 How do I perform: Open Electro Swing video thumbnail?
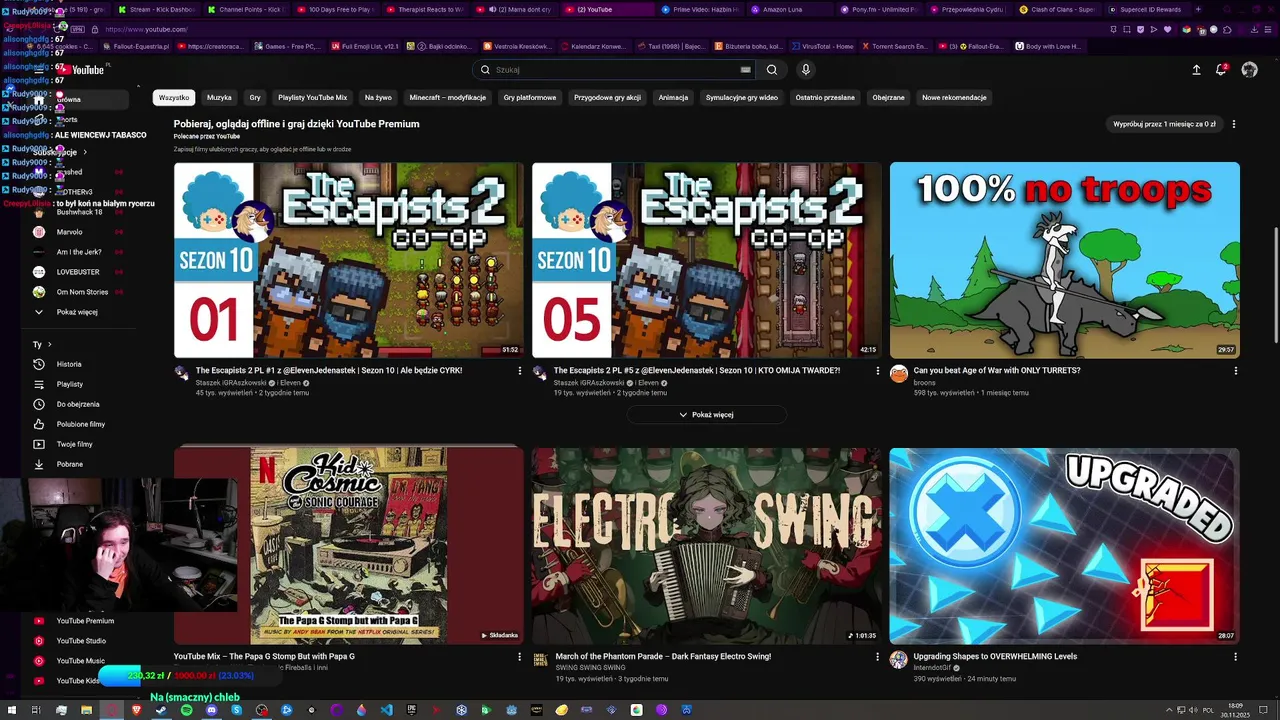[x=706, y=546]
